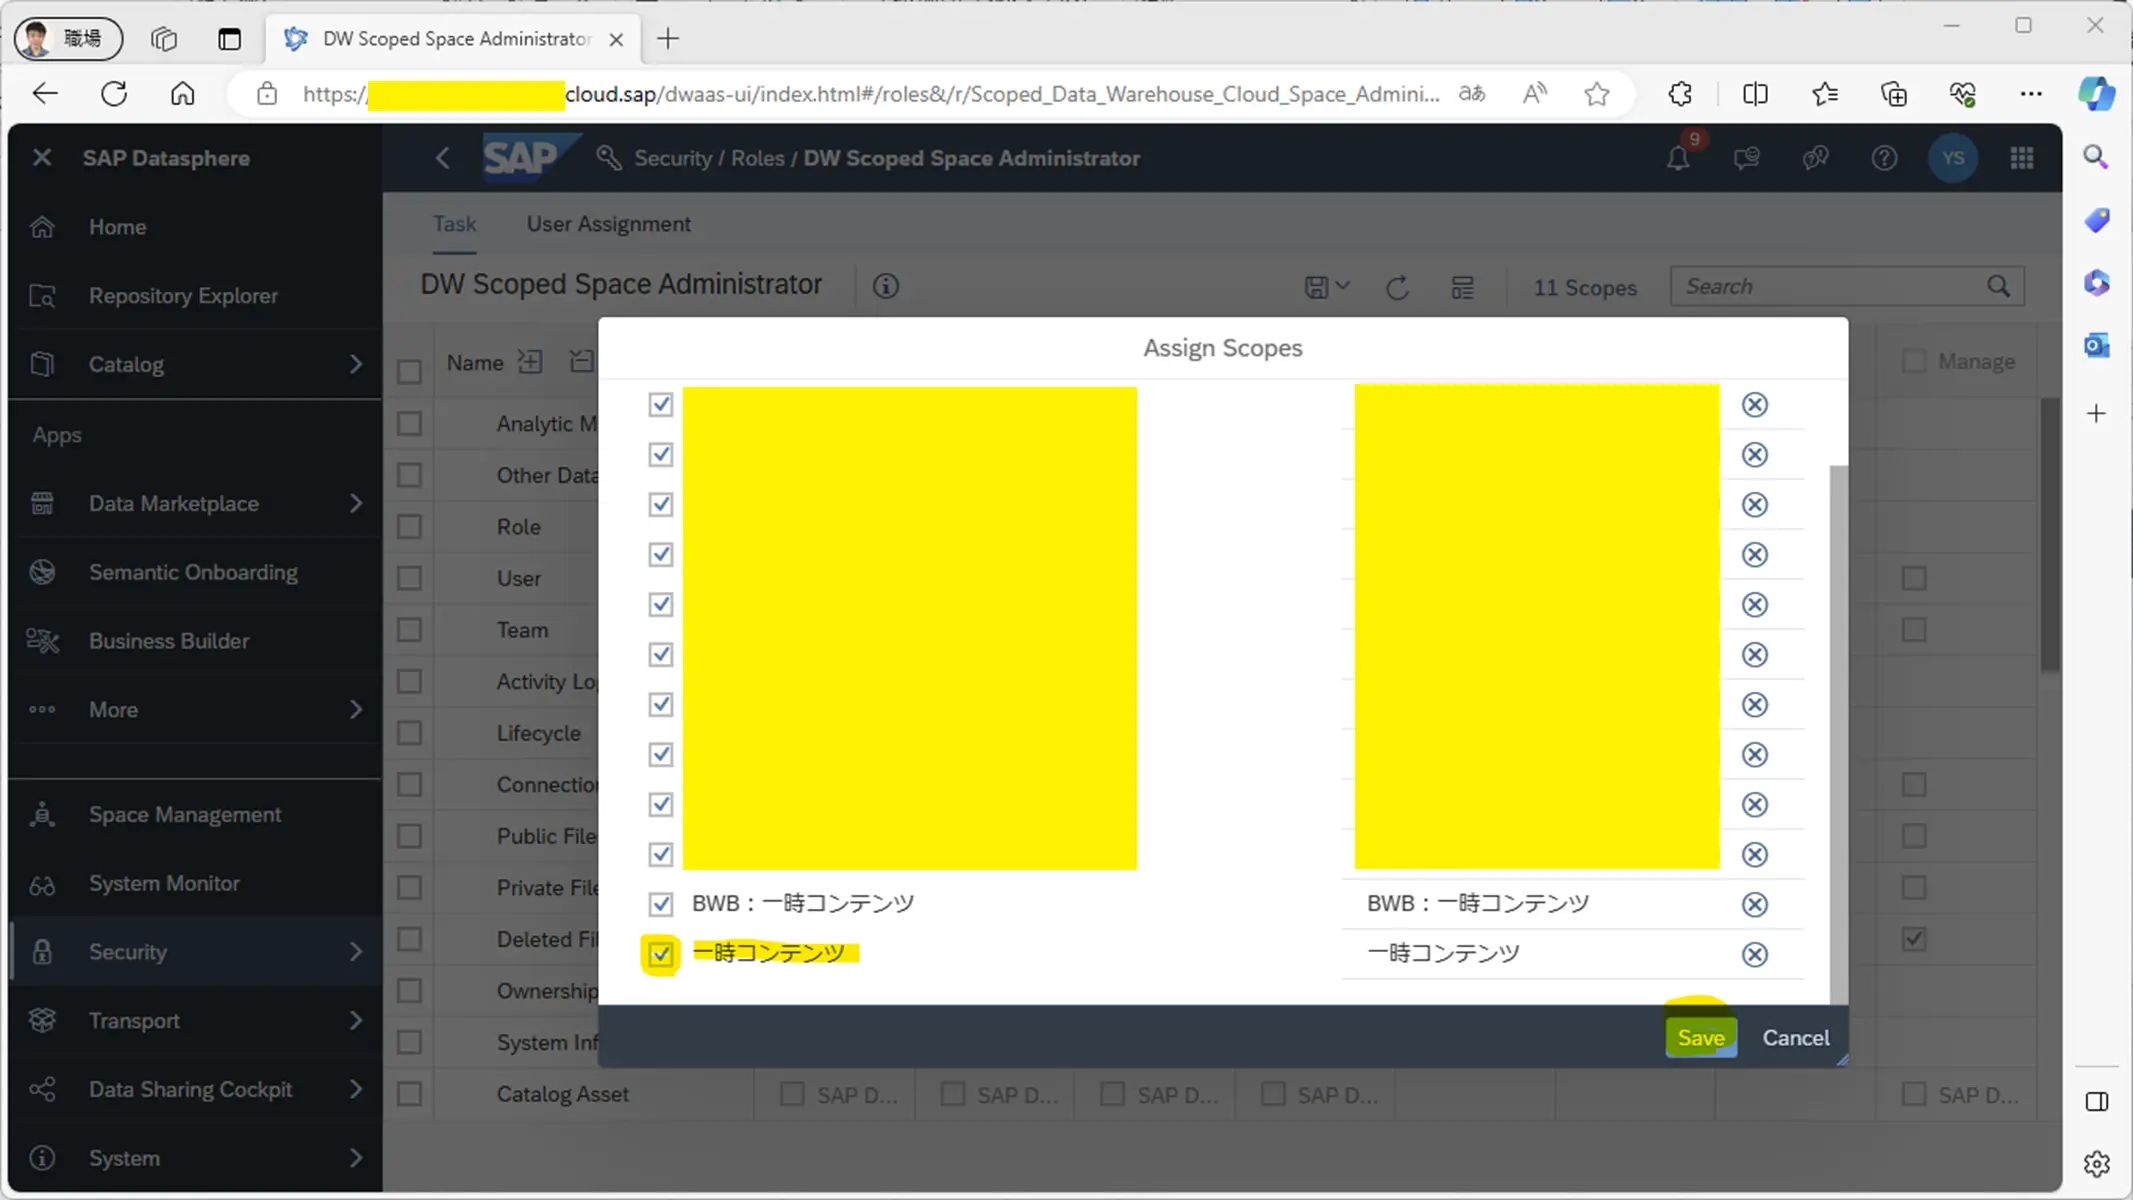Click the search magnifier in Search field

click(x=1998, y=287)
